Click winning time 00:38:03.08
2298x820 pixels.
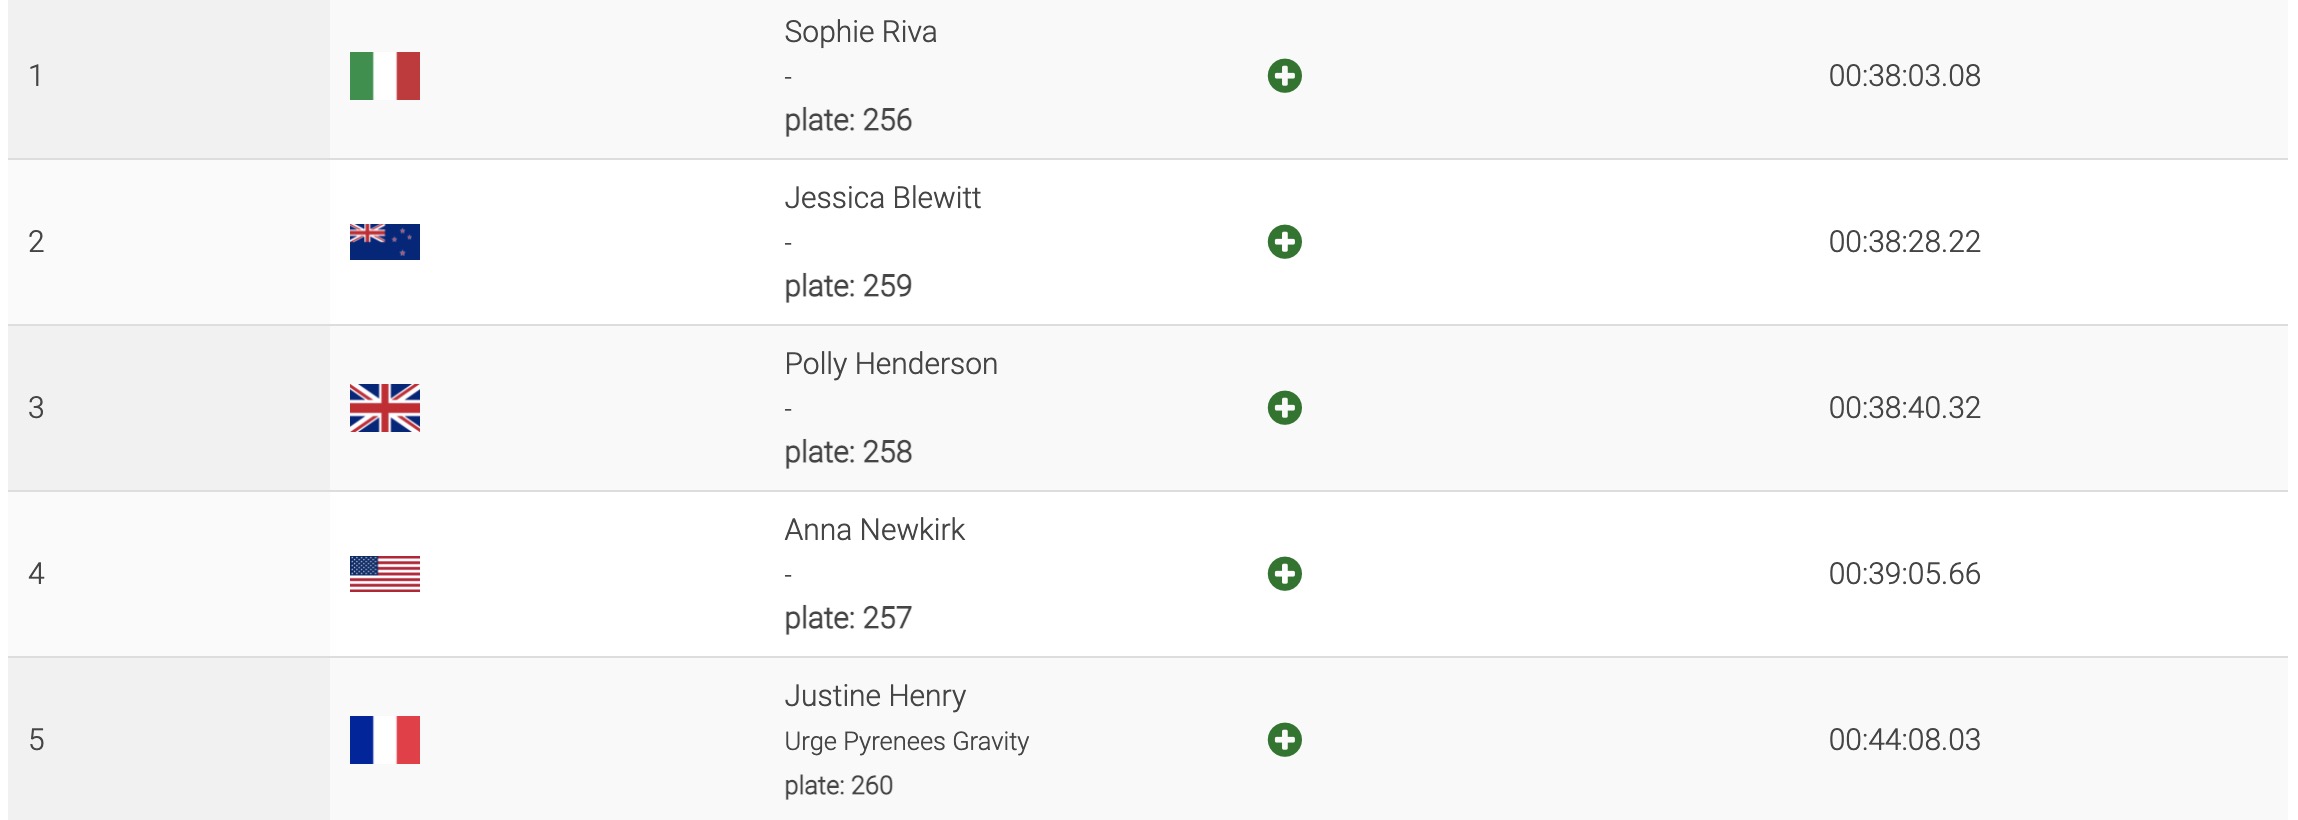[x=1904, y=76]
